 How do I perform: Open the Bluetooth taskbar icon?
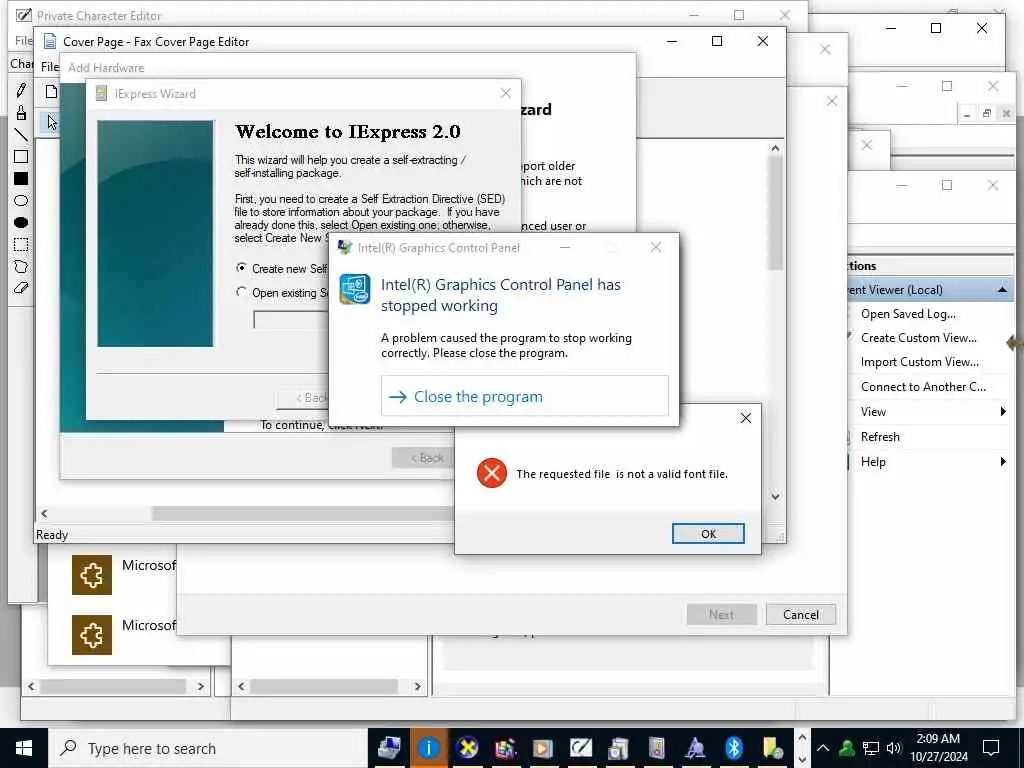pyautogui.click(x=734, y=748)
